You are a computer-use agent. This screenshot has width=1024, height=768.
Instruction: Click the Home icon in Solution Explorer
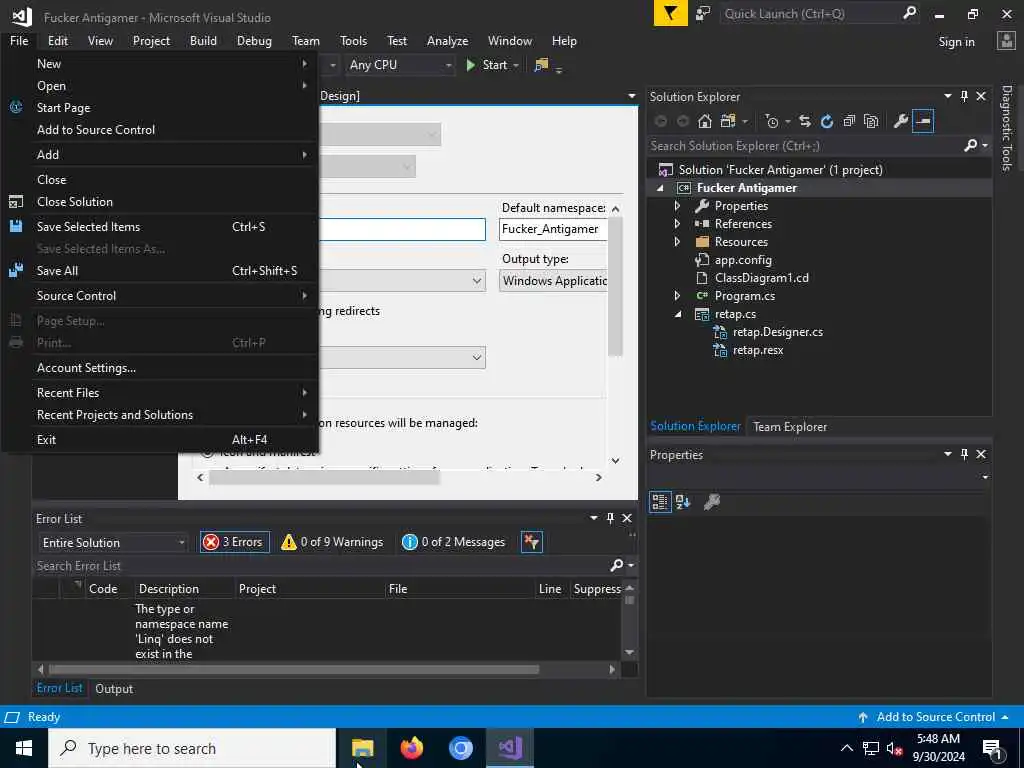(704, 121)
